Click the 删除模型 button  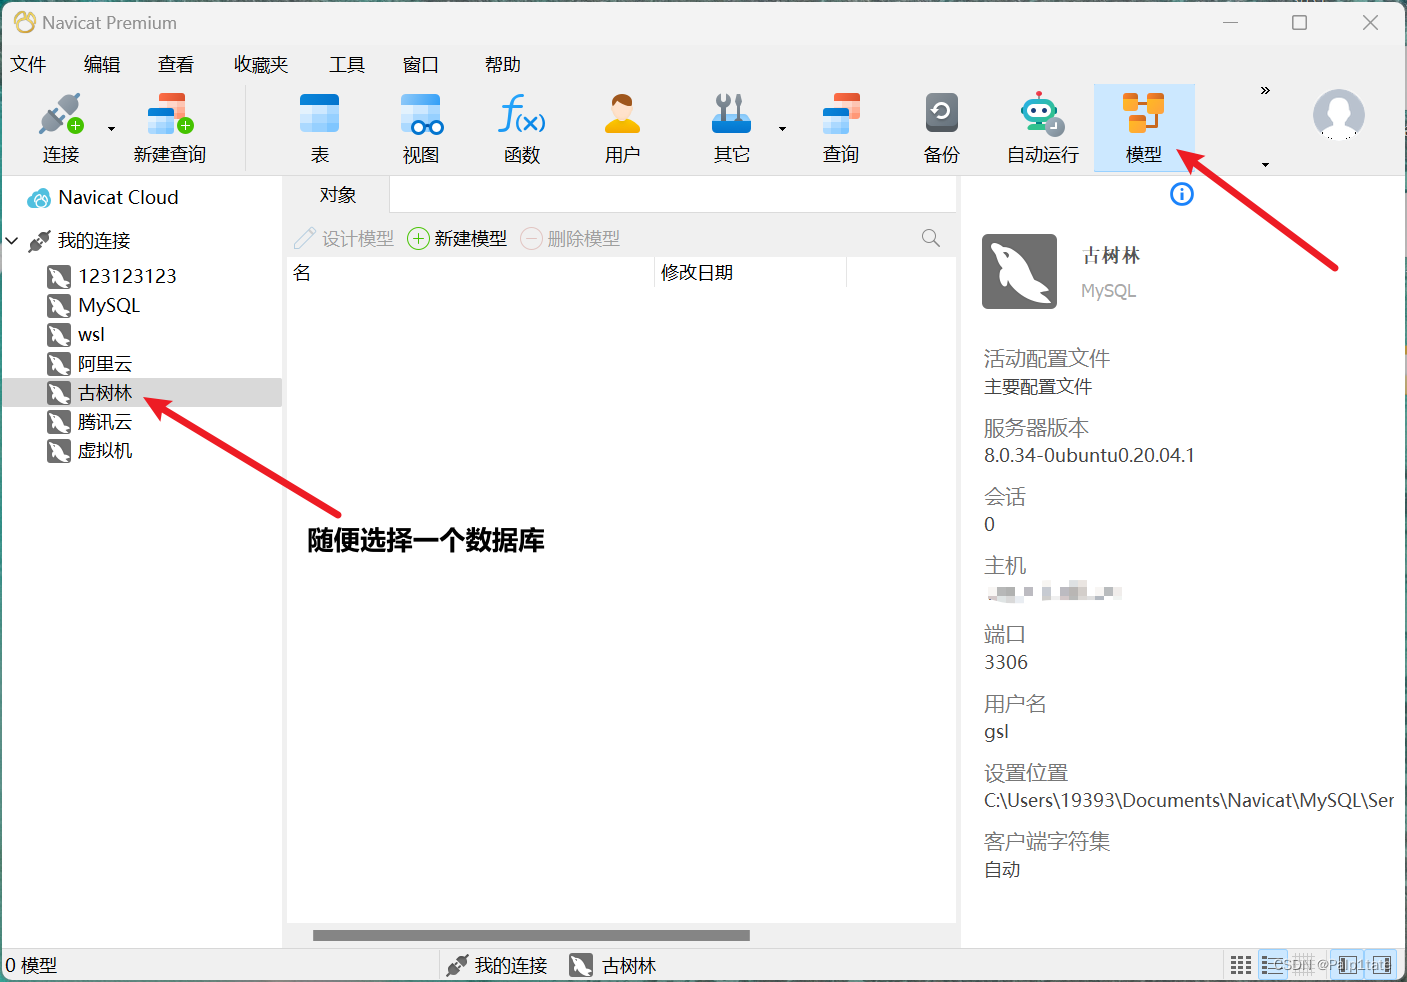pos(571,238)
